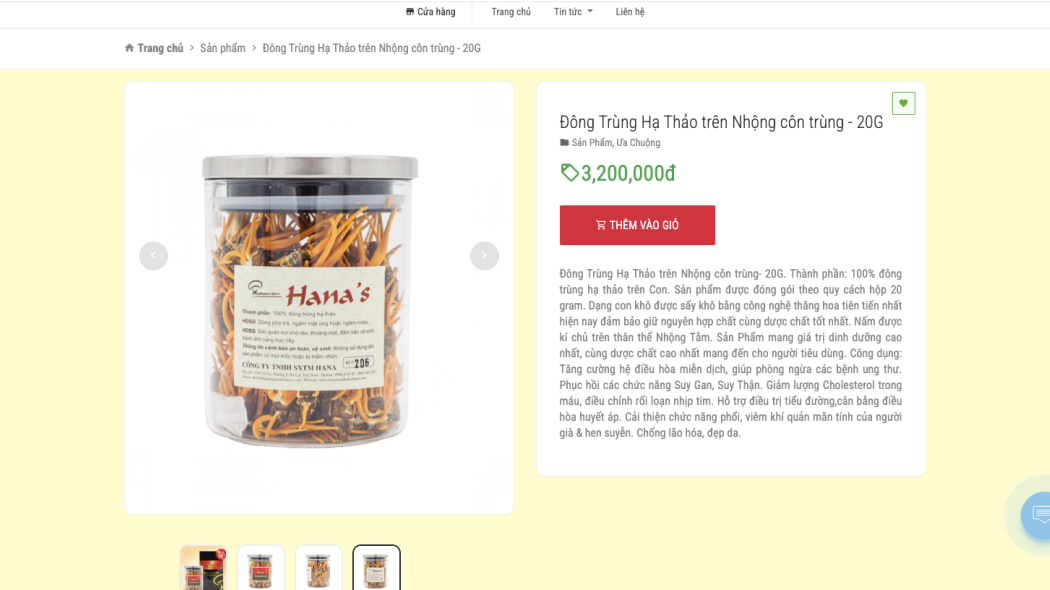Click the main Hana's jar product image

tap(310, 301)
